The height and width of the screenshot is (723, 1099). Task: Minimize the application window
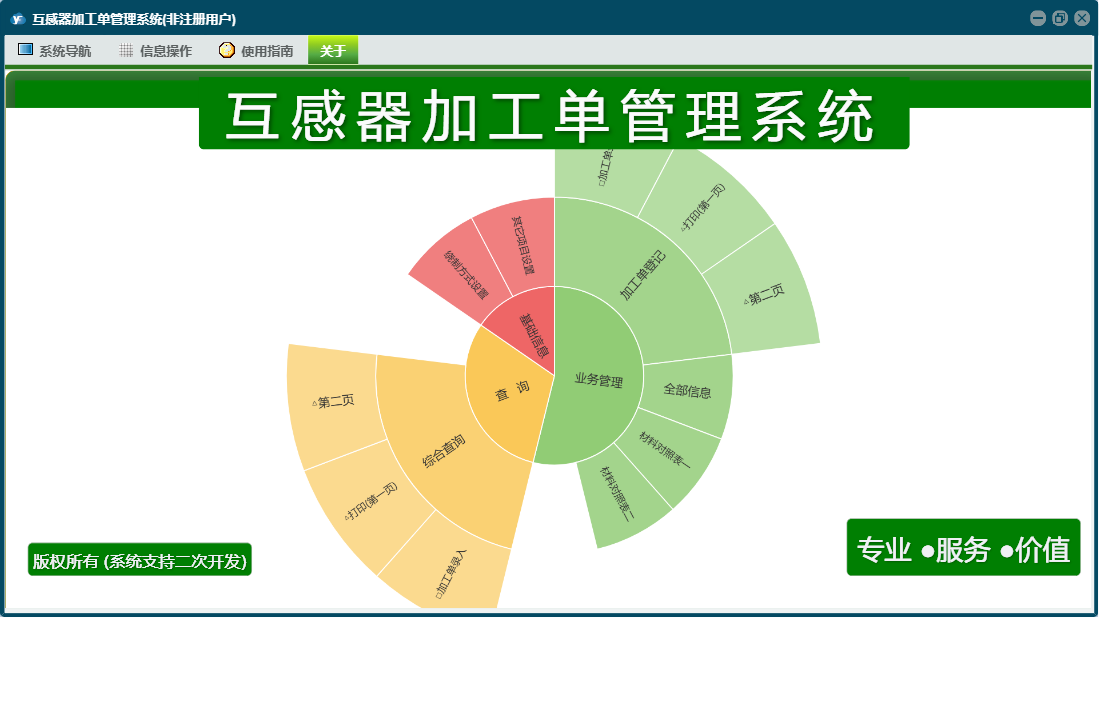(x=1037, y=18)
